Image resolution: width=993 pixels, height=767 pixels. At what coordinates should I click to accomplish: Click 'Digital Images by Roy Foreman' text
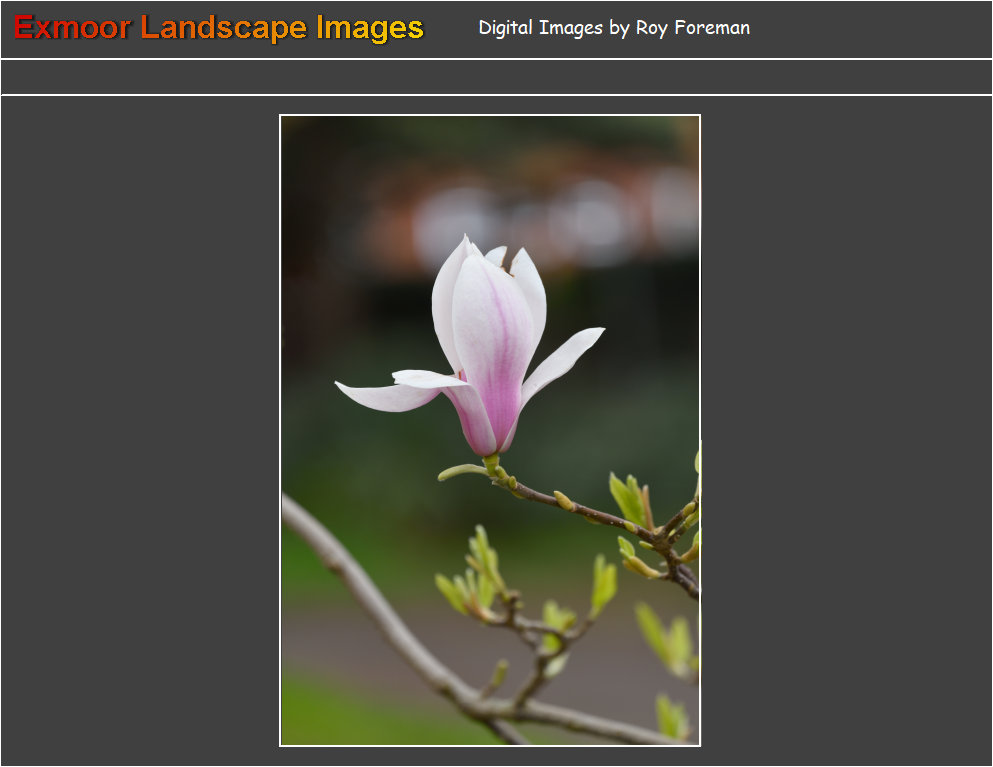click(613, 28)
